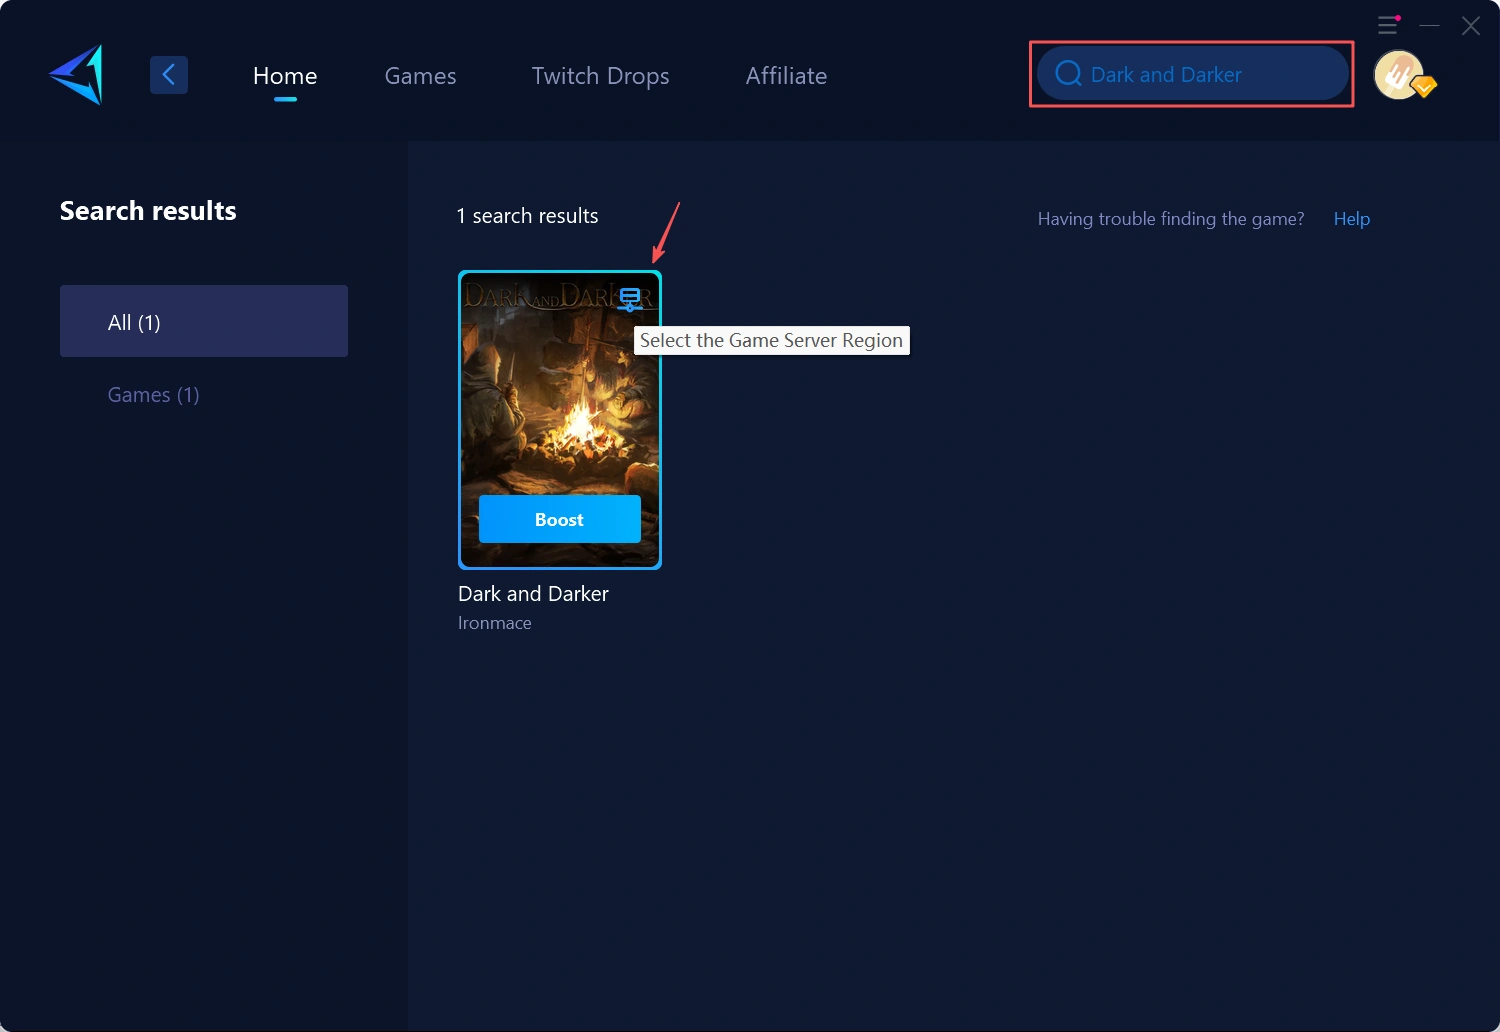Select the All (1) results filter
Image resolution: width=1500 pixels, height=1032 pixels.
[204, 321]
